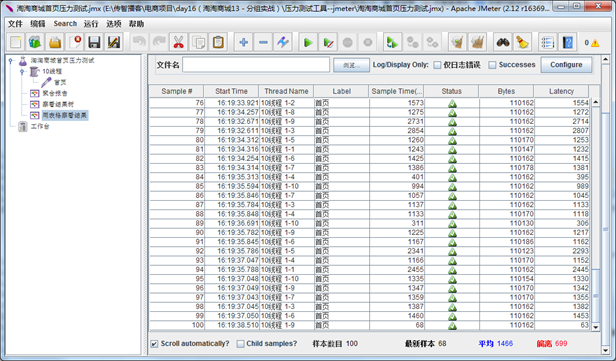
Task: Enable Child samples checkbox
Action: pos(240,344)
